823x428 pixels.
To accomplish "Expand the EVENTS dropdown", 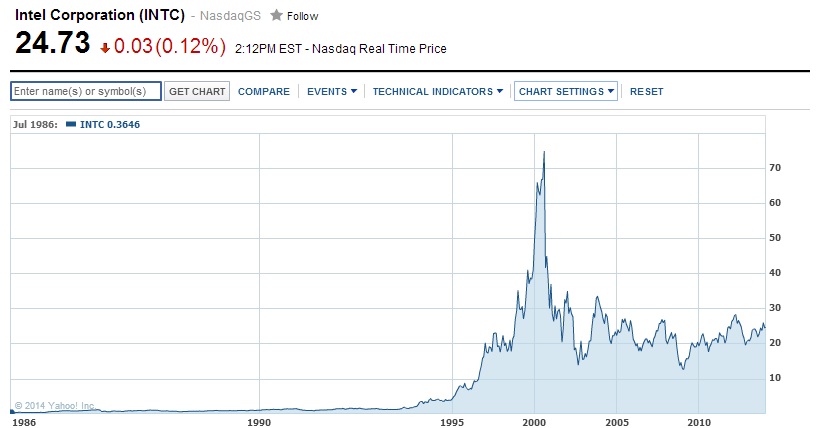I will [x=332, y=91].
